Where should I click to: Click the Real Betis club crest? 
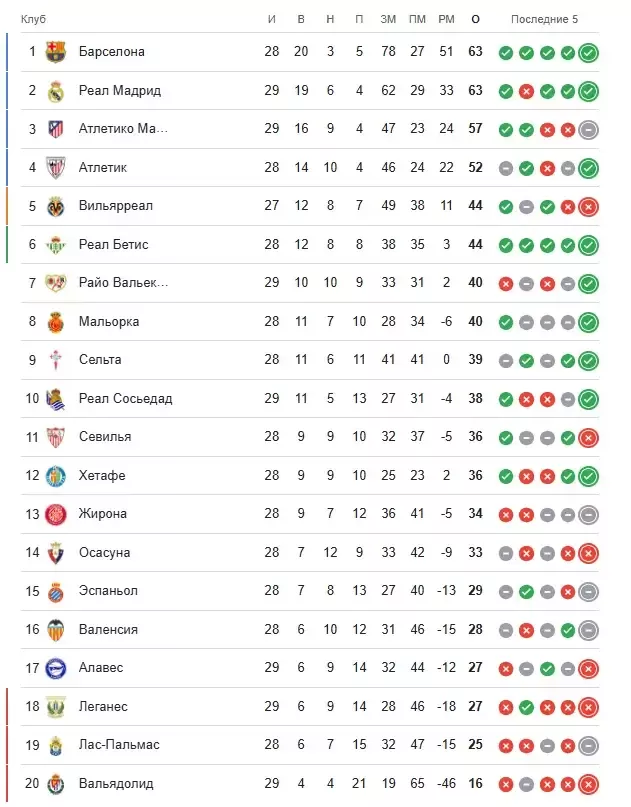[x=56, y=245]
